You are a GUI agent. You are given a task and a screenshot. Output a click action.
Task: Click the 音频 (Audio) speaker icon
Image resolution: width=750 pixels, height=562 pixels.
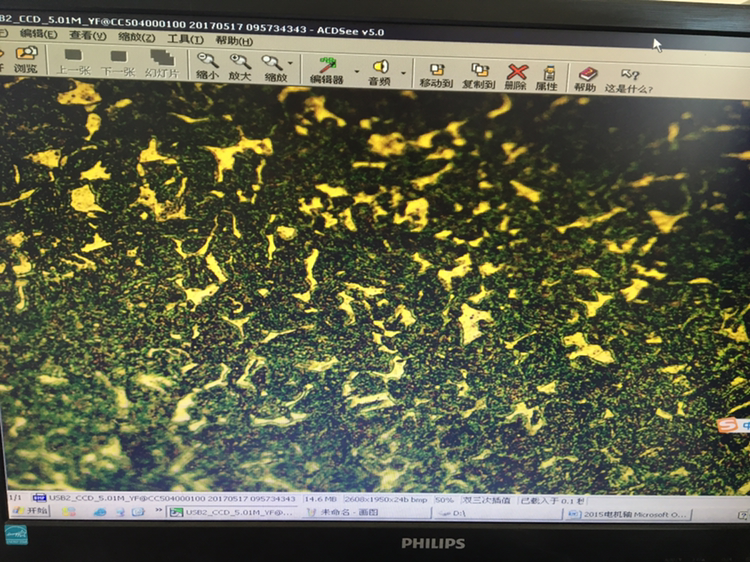coord(380,72)
